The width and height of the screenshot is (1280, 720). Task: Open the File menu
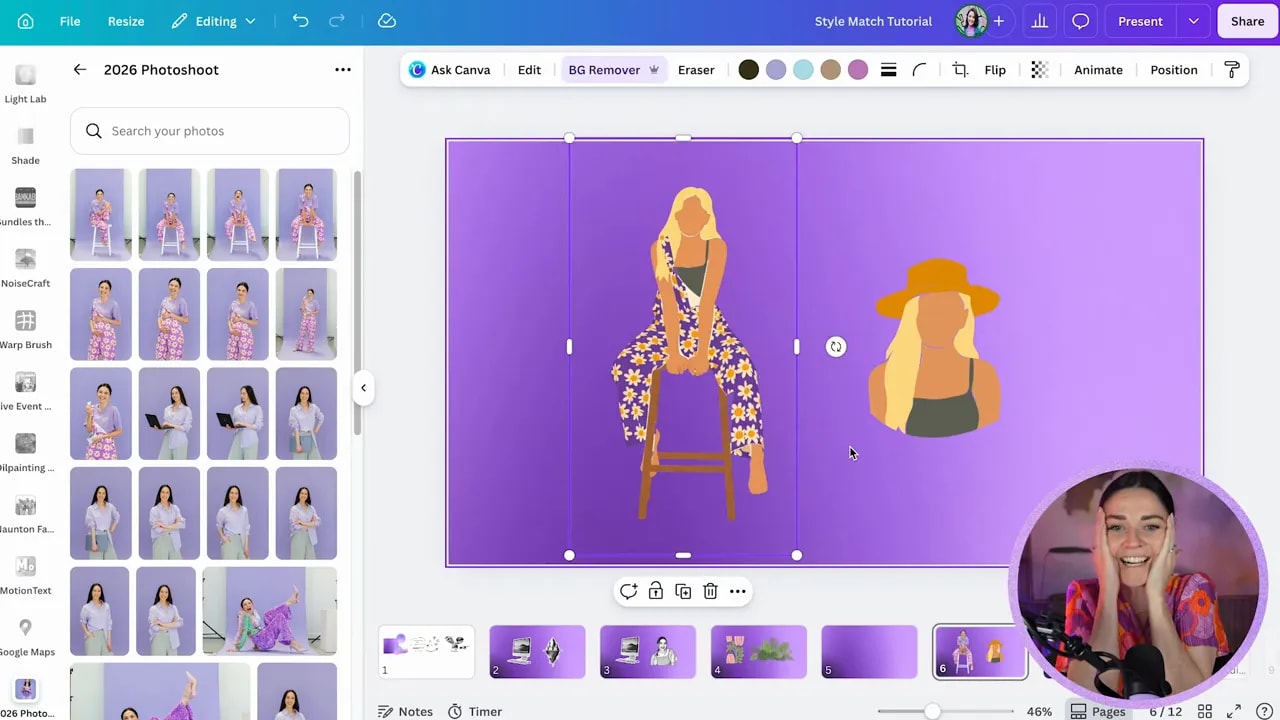(x=70, y=21)
